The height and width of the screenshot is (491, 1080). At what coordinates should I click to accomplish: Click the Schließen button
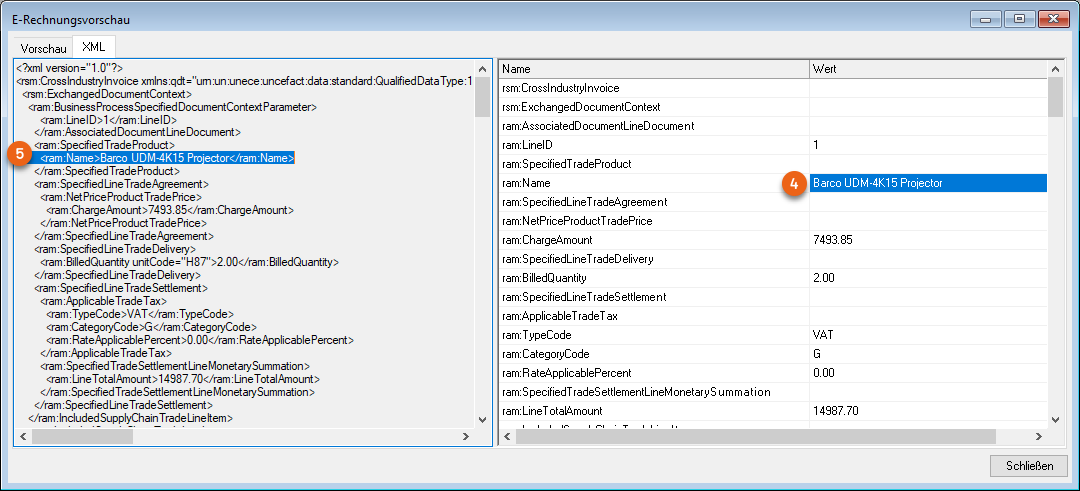tap(1028, 466)
